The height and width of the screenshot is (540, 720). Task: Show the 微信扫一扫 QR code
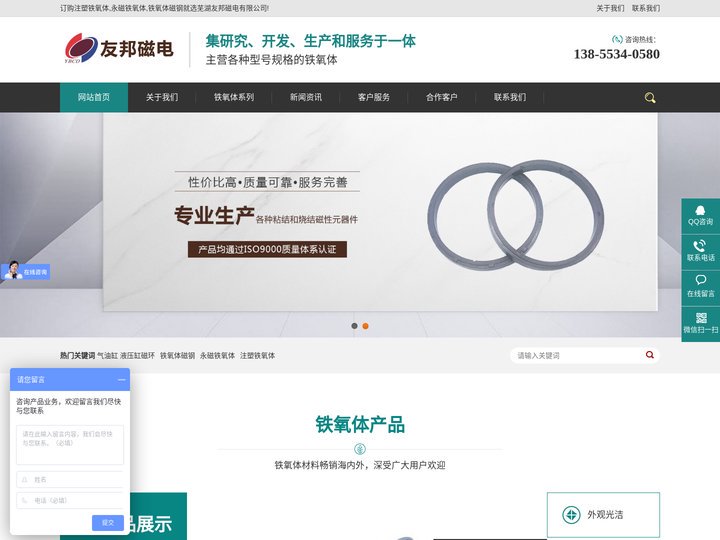[x=700, y=323]
